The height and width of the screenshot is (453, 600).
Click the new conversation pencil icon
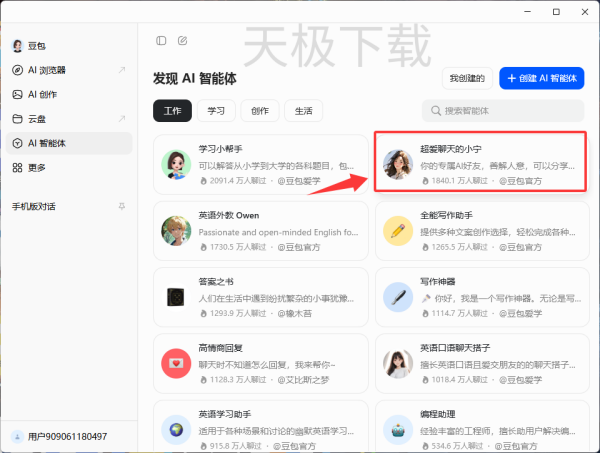182,41
